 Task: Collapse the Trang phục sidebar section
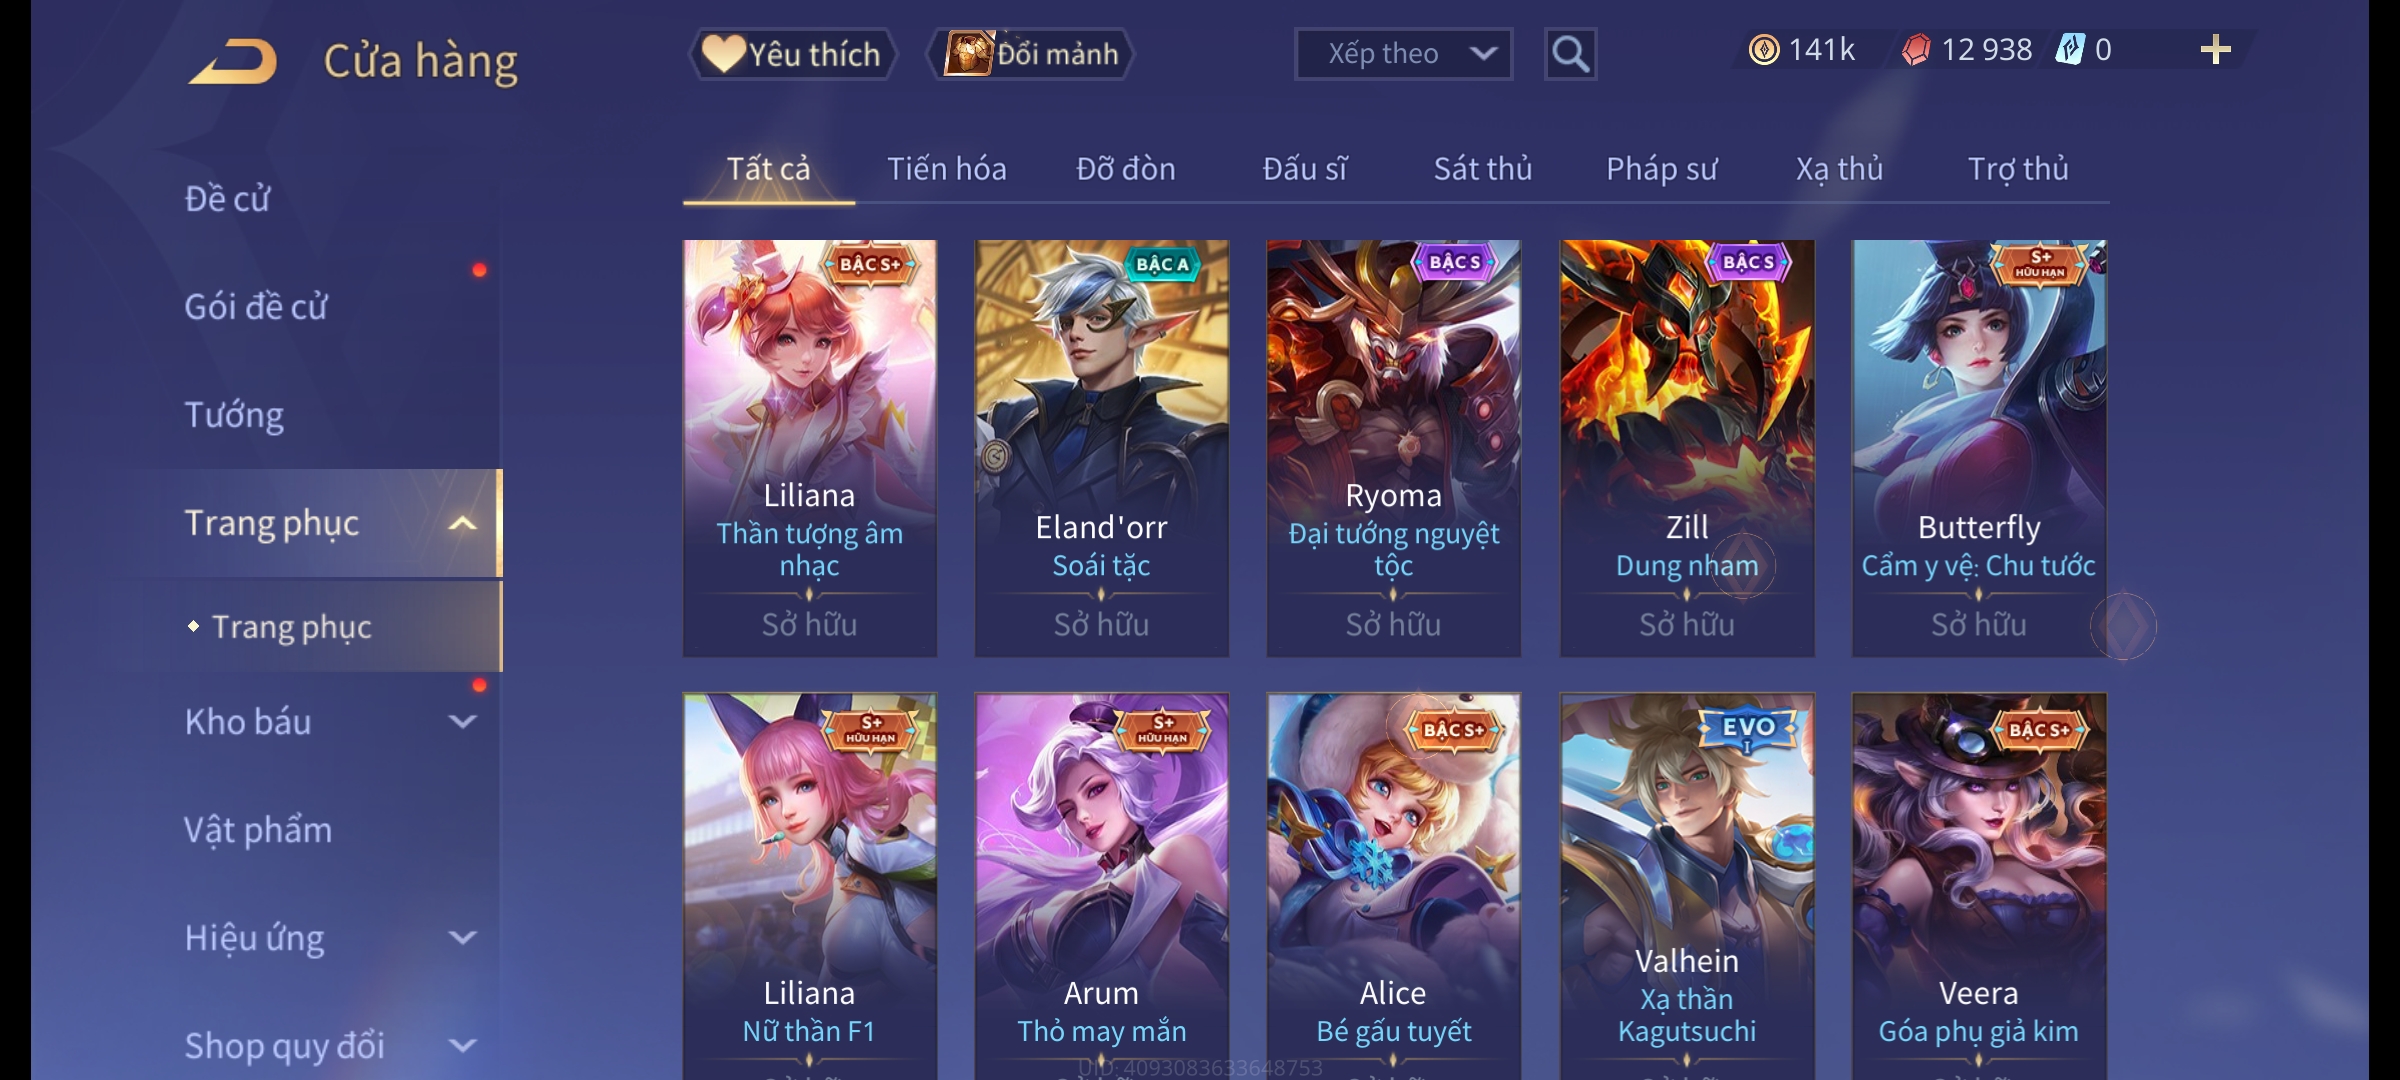tap(462, 524)
